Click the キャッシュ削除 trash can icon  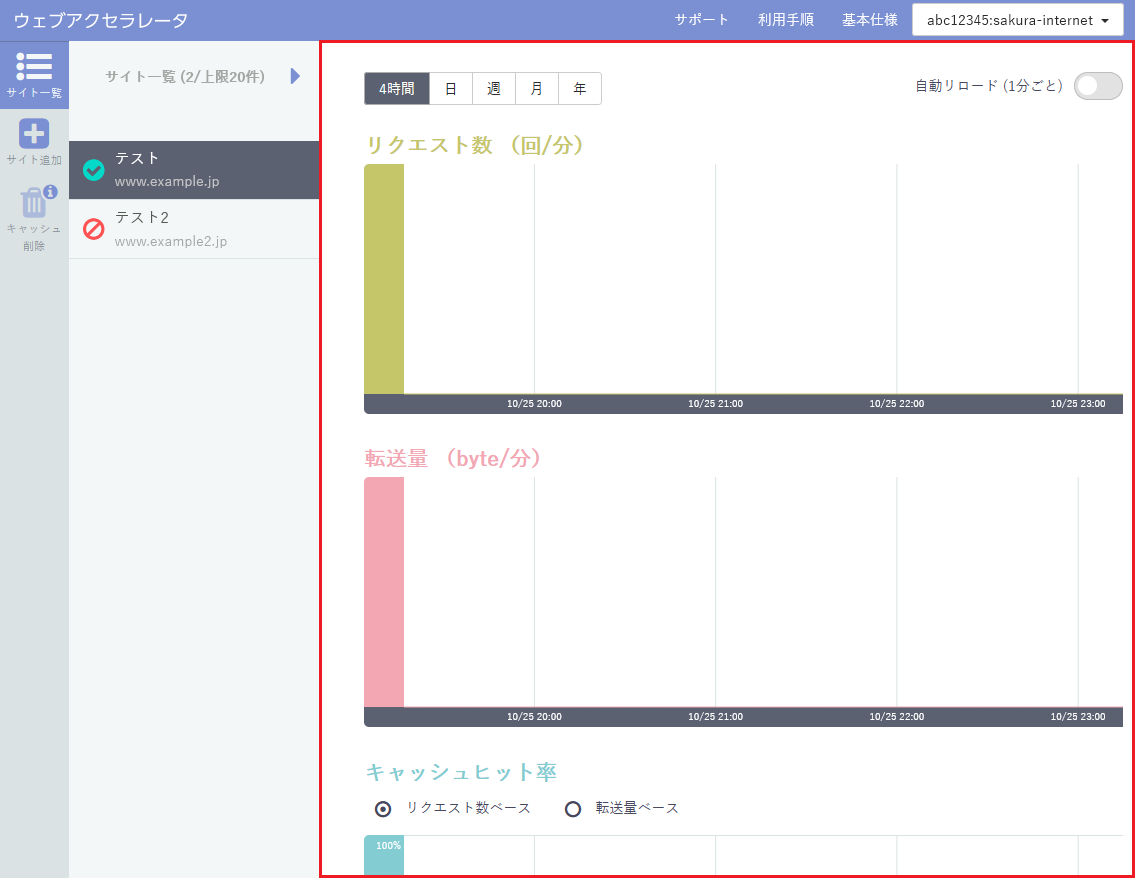(x=33, y=203)
